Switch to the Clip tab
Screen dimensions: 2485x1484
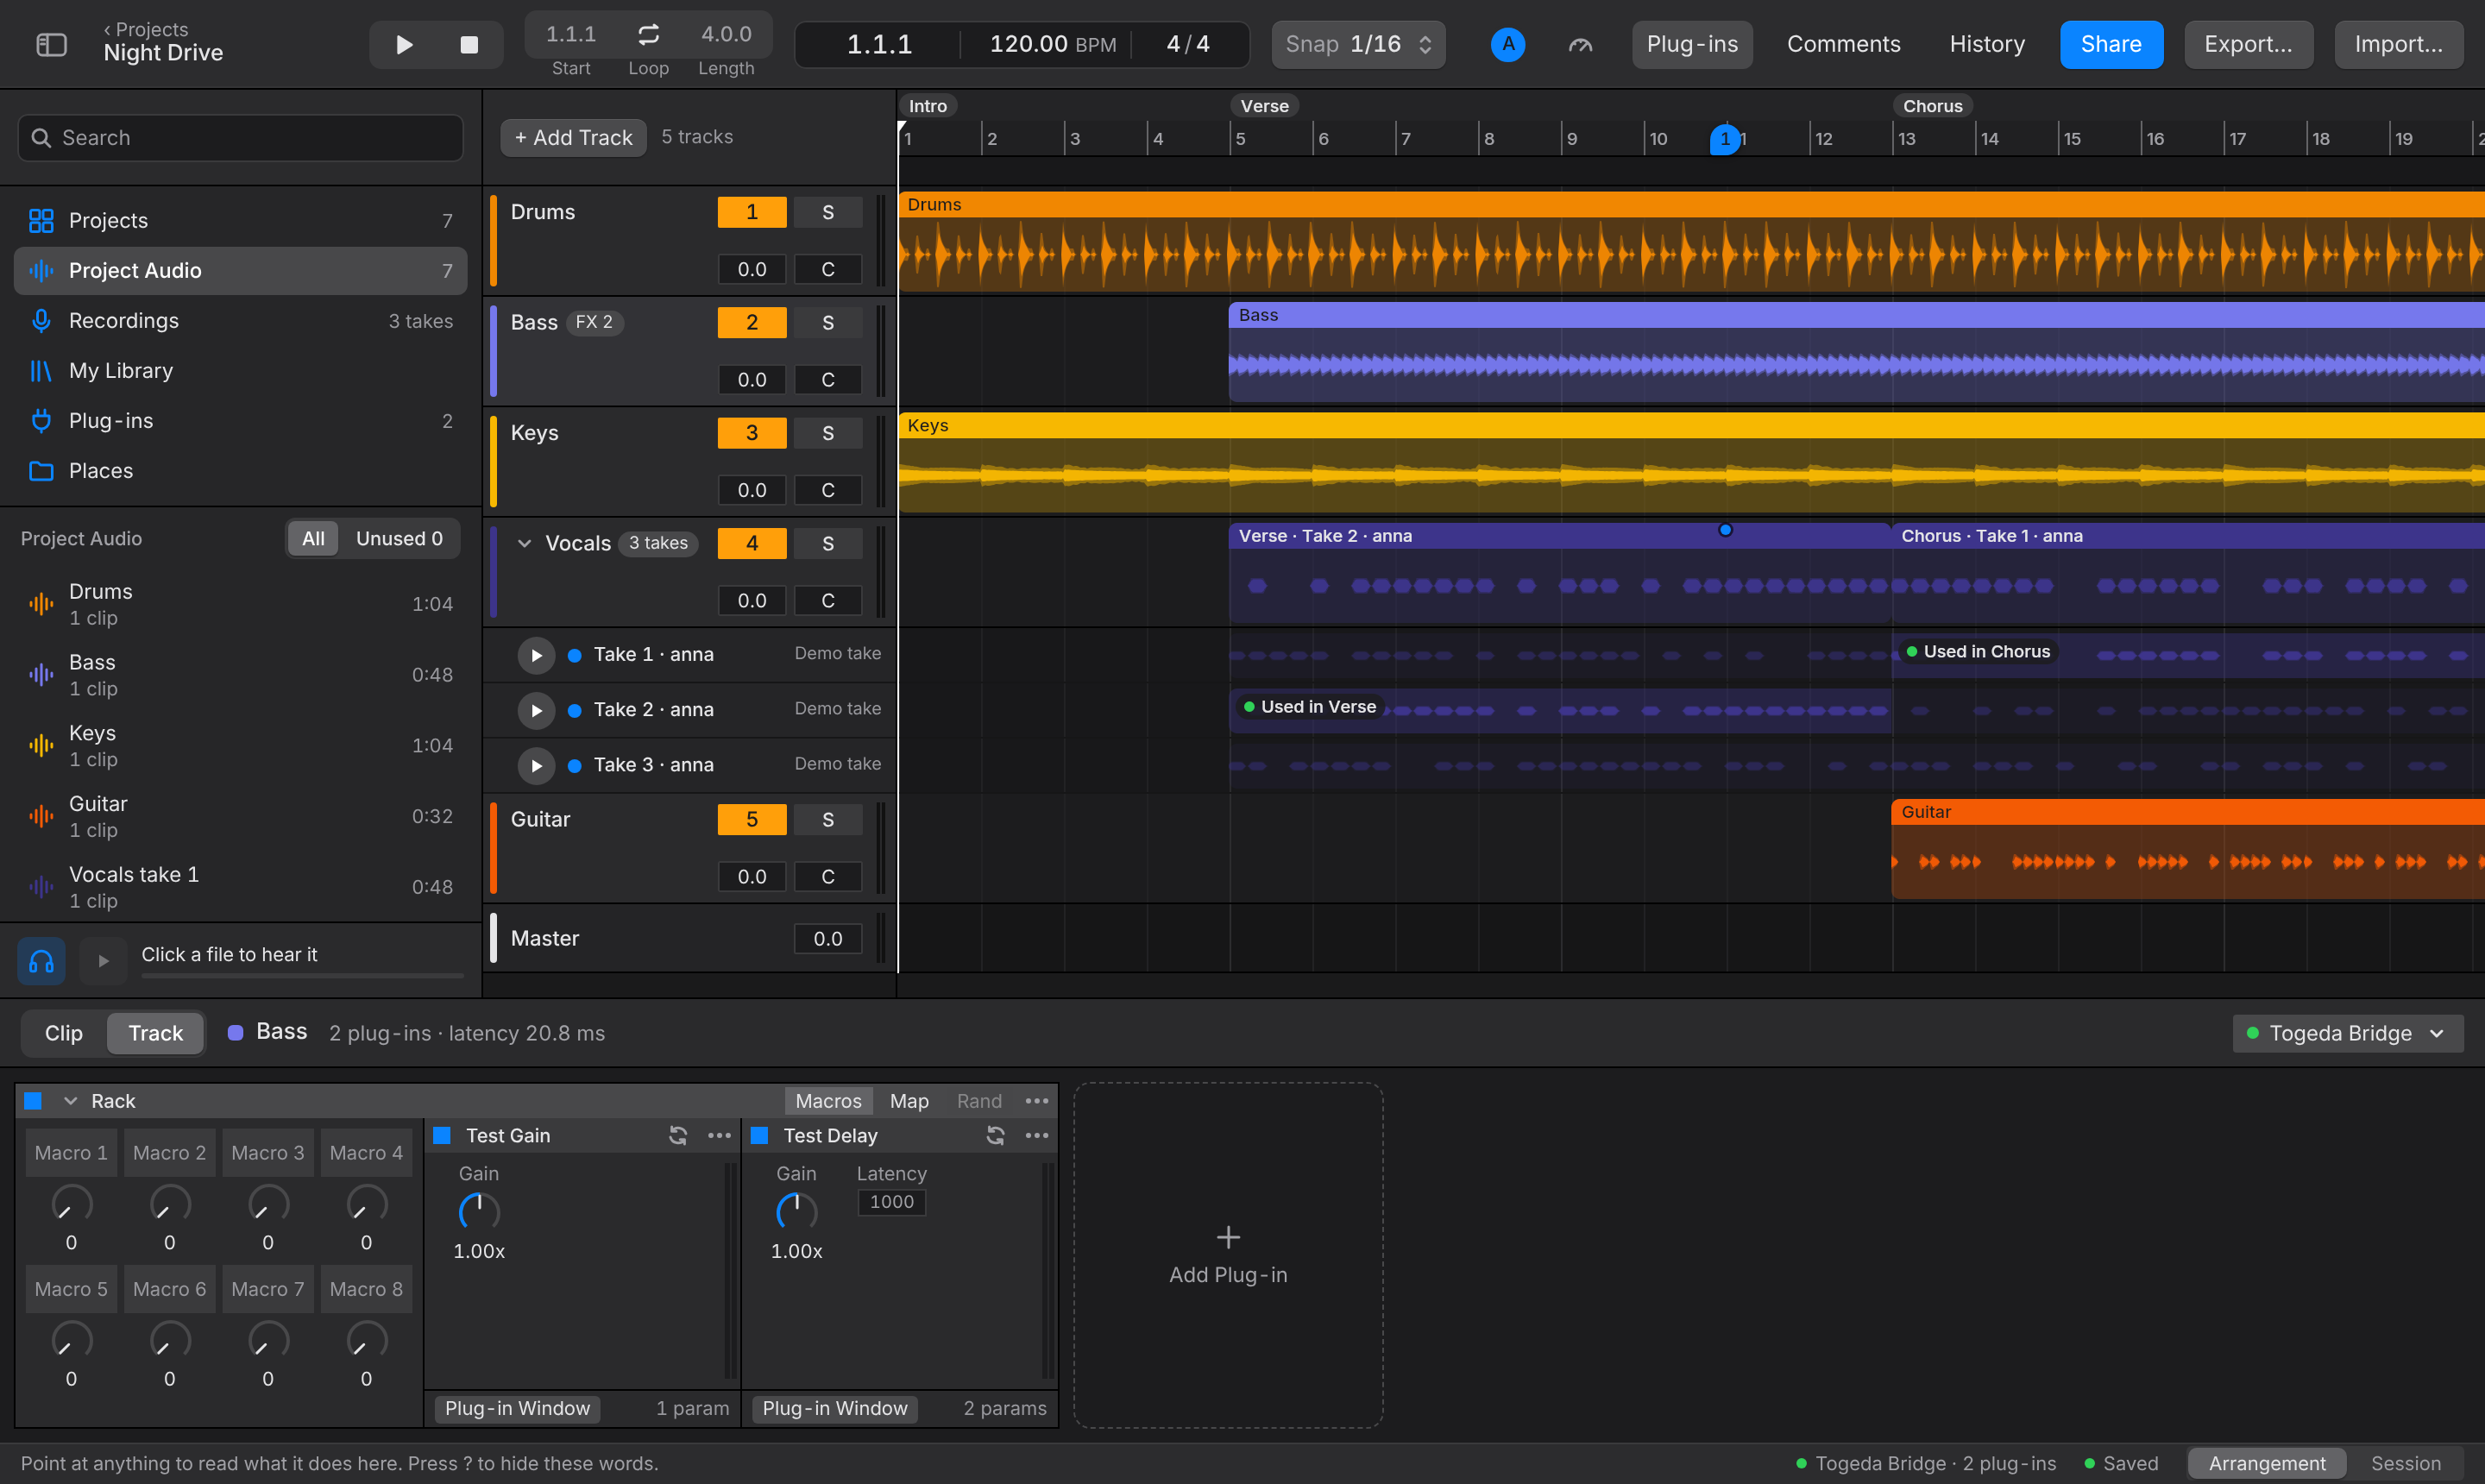[64, 1033]
